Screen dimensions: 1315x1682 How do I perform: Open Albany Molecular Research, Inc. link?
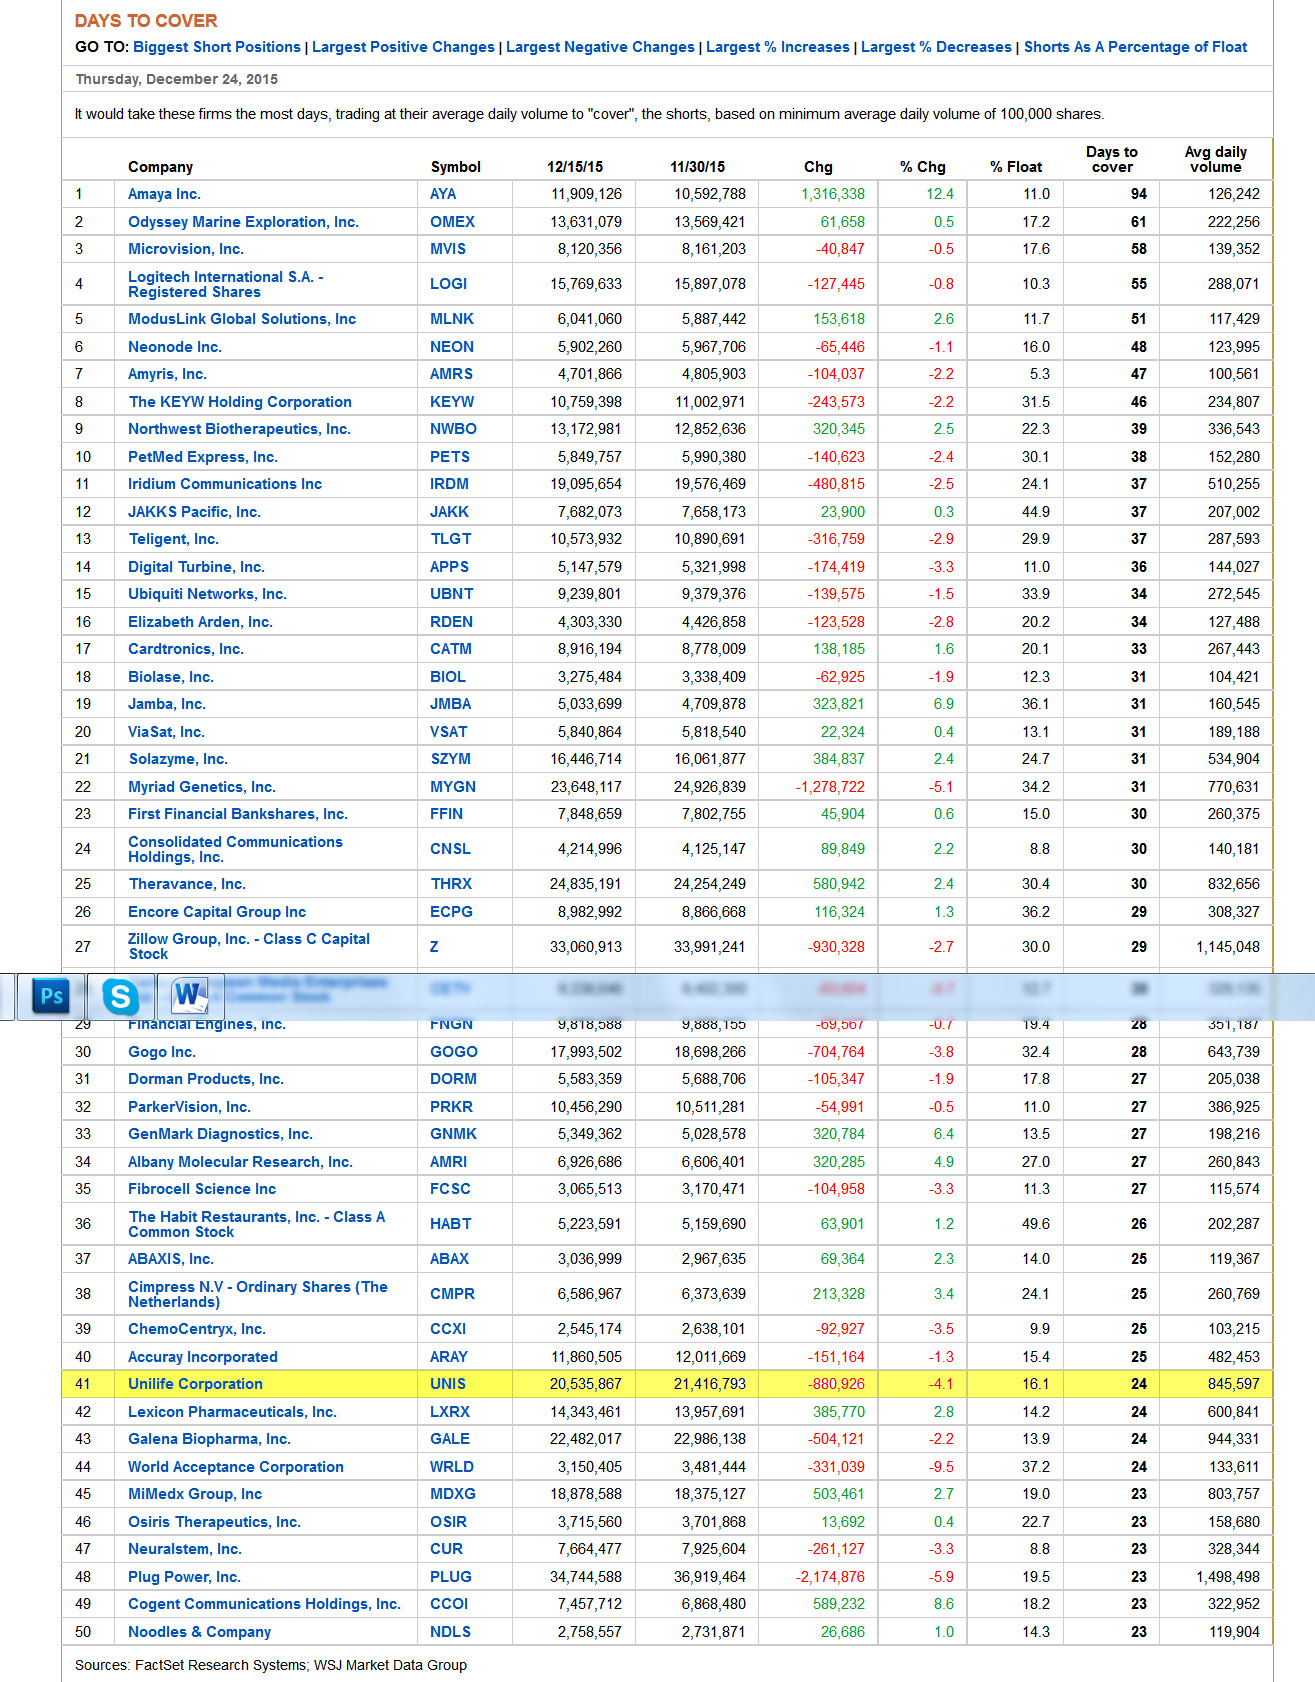pos(240,1162)
